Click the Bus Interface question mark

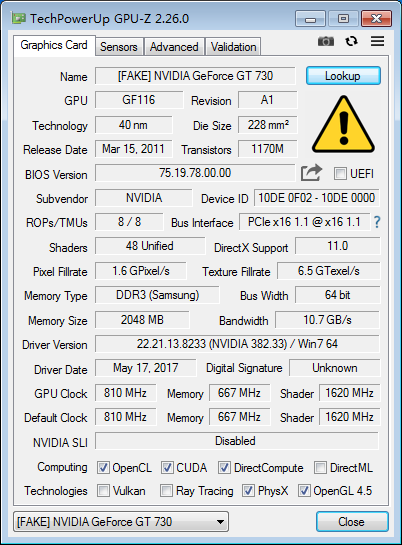[x=377, y=222]
